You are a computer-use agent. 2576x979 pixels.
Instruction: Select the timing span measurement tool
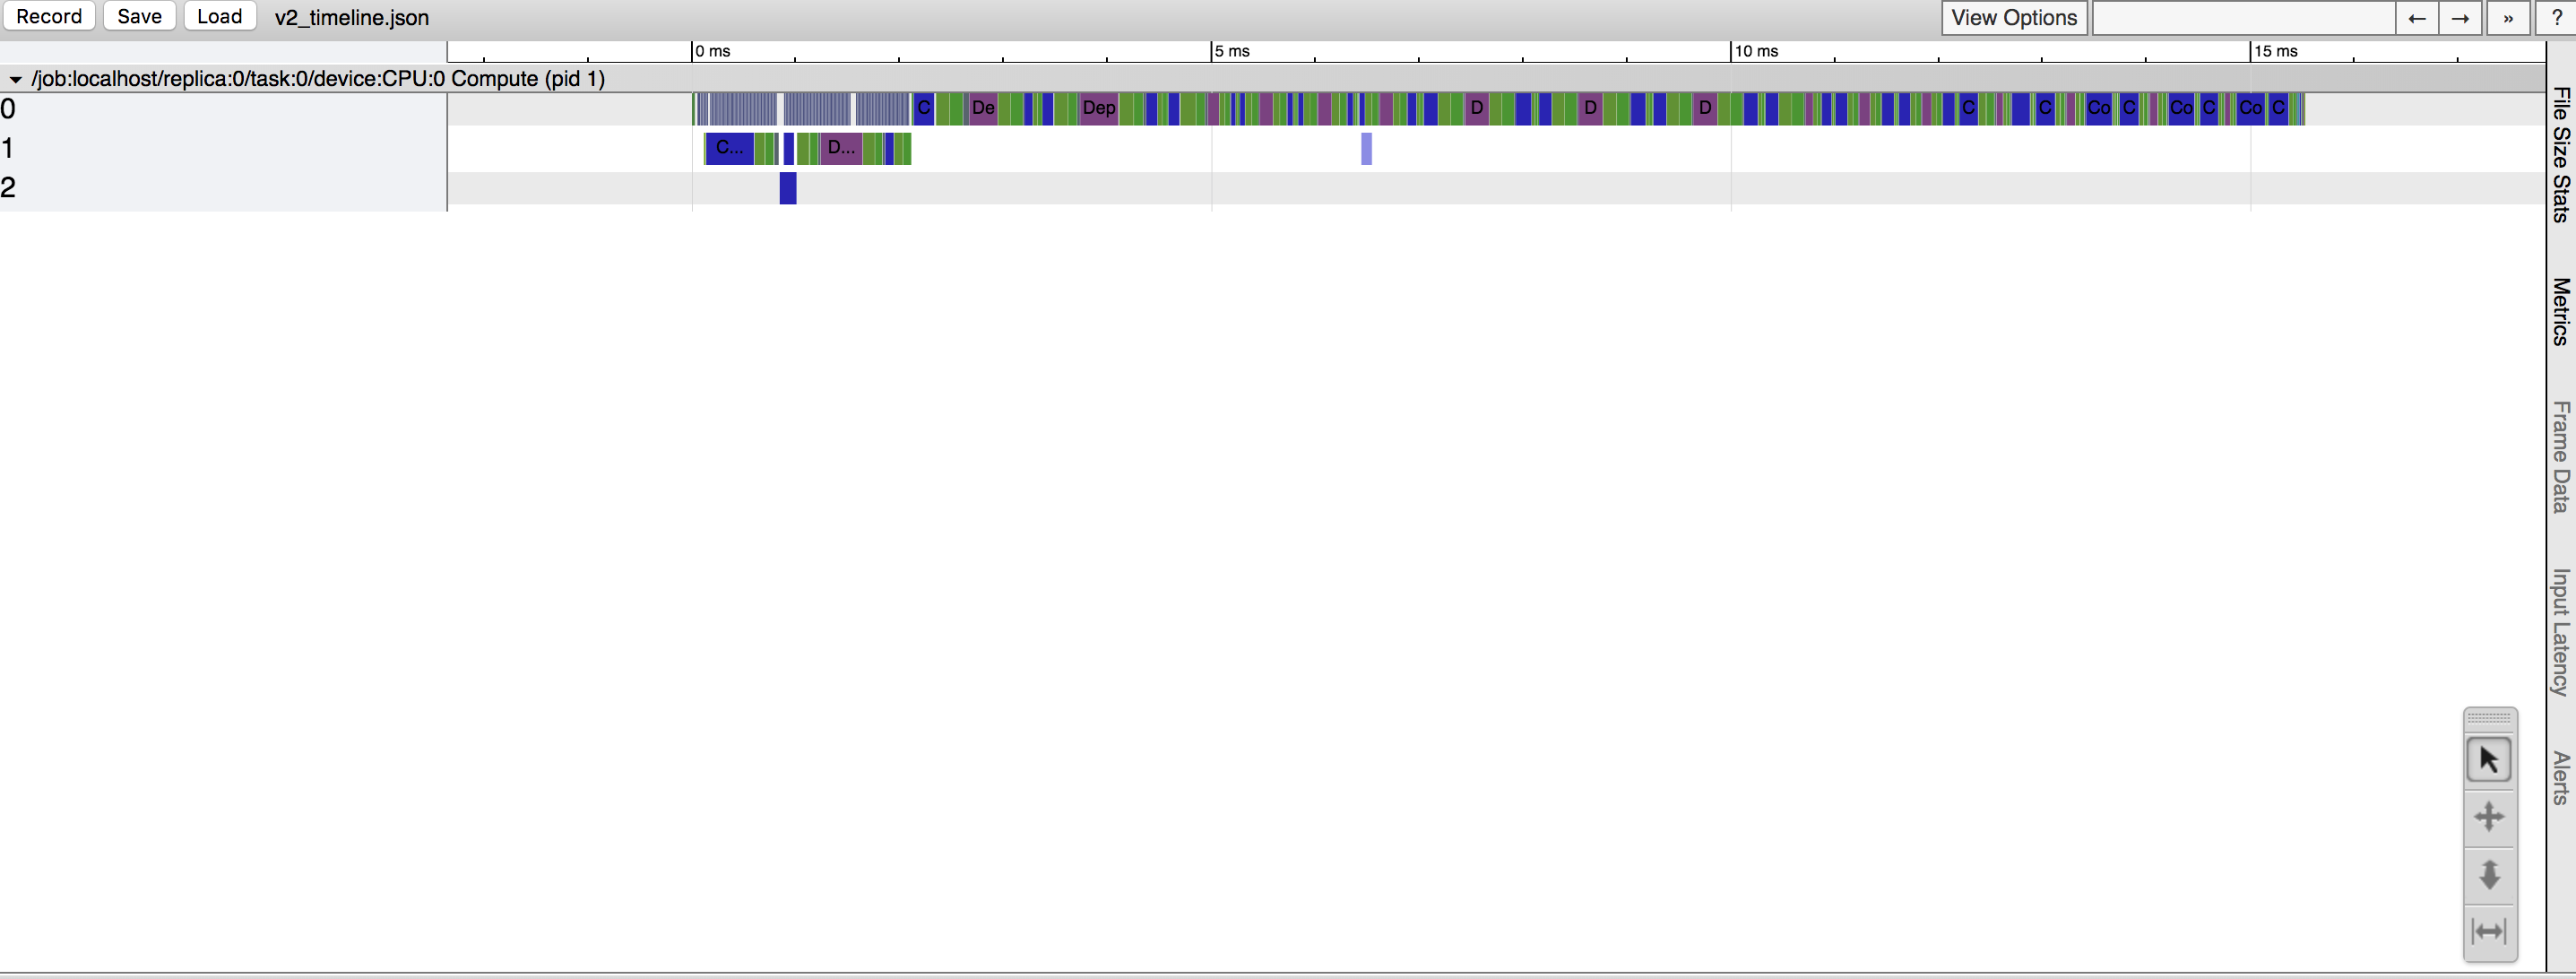[2489, 930]
